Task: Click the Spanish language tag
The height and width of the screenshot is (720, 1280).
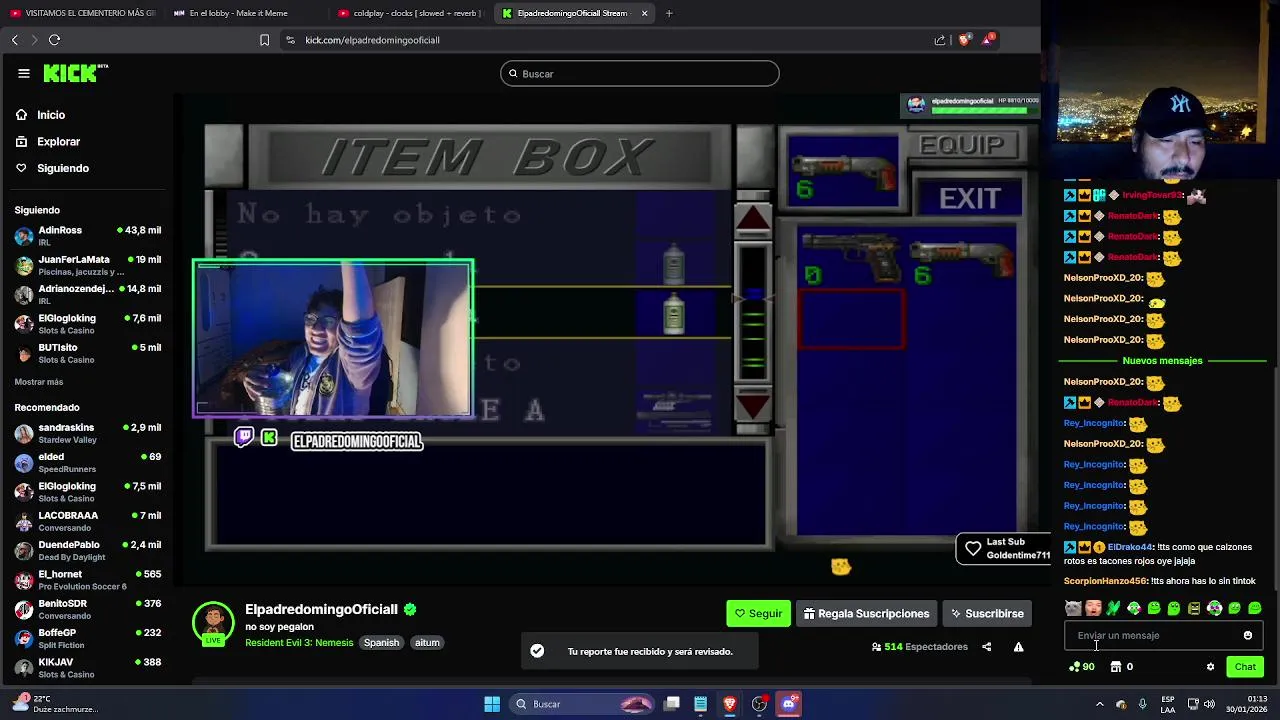Action: 381,643
